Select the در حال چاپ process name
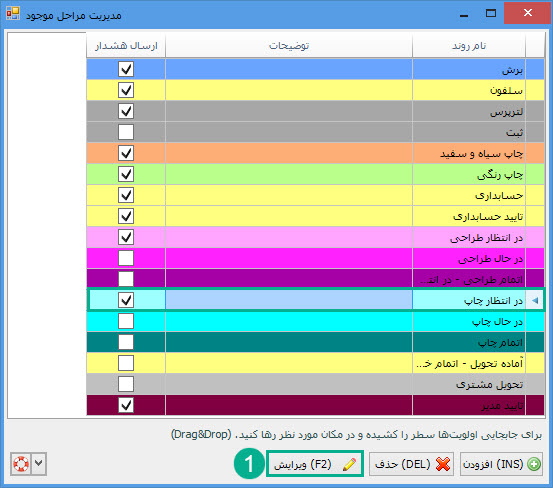 click(x=469, y=321)
